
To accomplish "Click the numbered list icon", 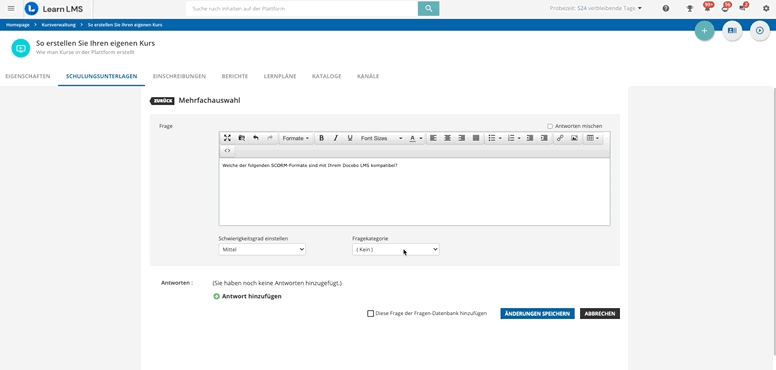I will (511, 138).
